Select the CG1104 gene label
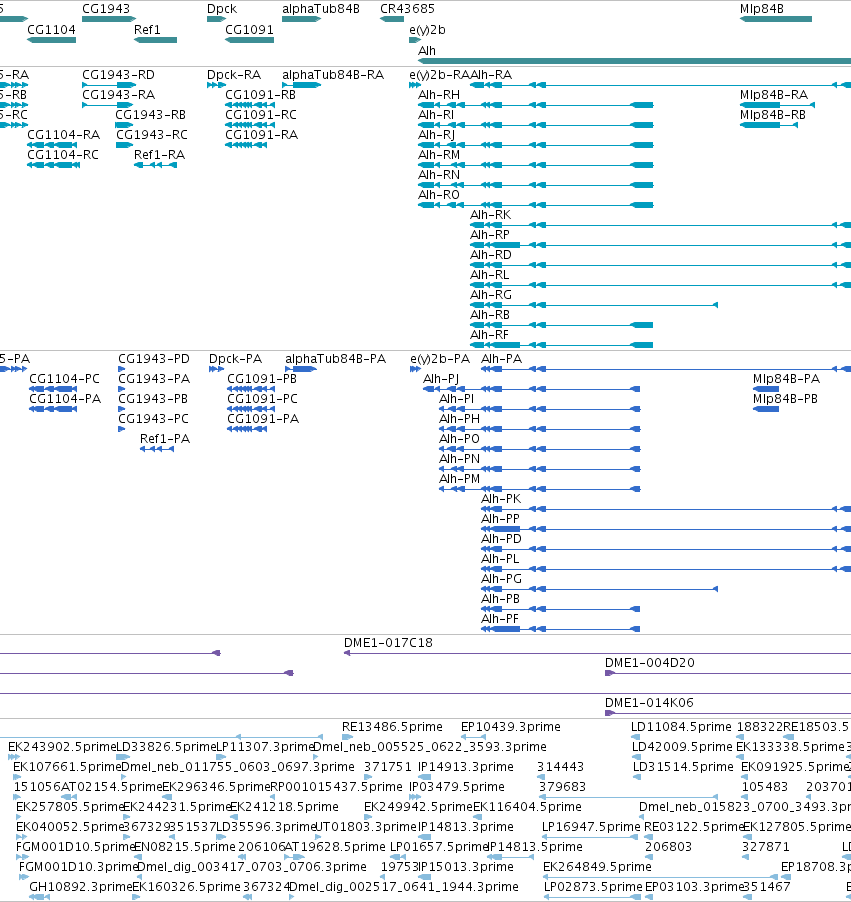The width and height of the screenshot is (851, 902). click(51, 29)
